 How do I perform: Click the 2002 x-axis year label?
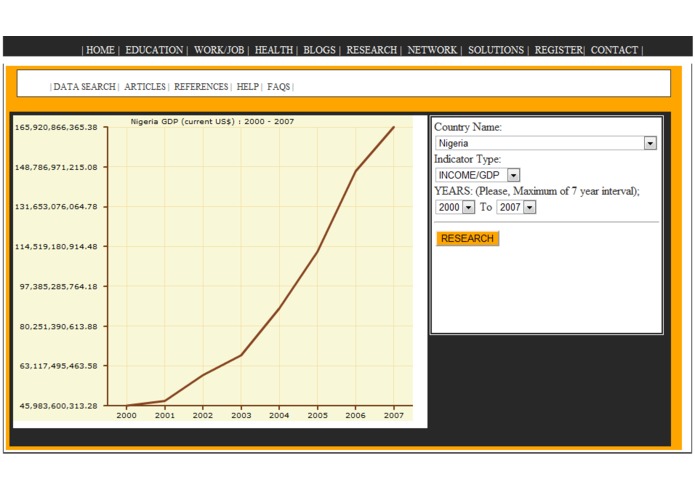(x=203, y=416)
